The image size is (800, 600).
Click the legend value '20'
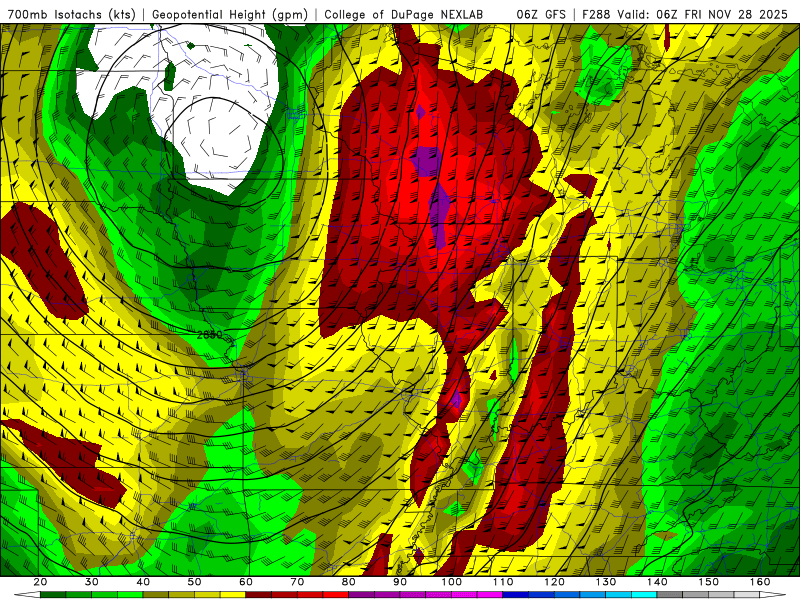coord(40,582)
